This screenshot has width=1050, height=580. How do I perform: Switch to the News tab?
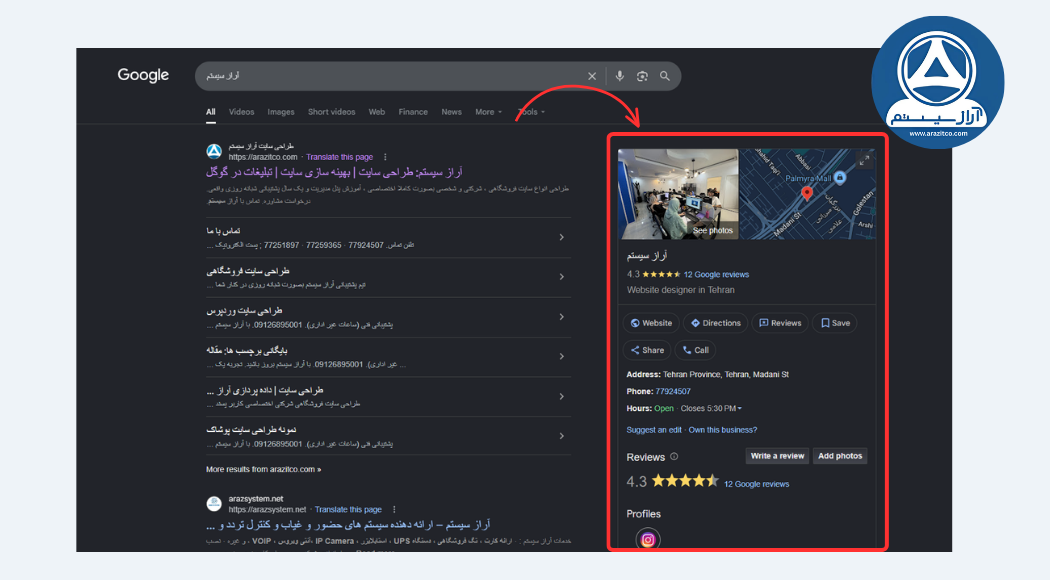coord(451,112)
